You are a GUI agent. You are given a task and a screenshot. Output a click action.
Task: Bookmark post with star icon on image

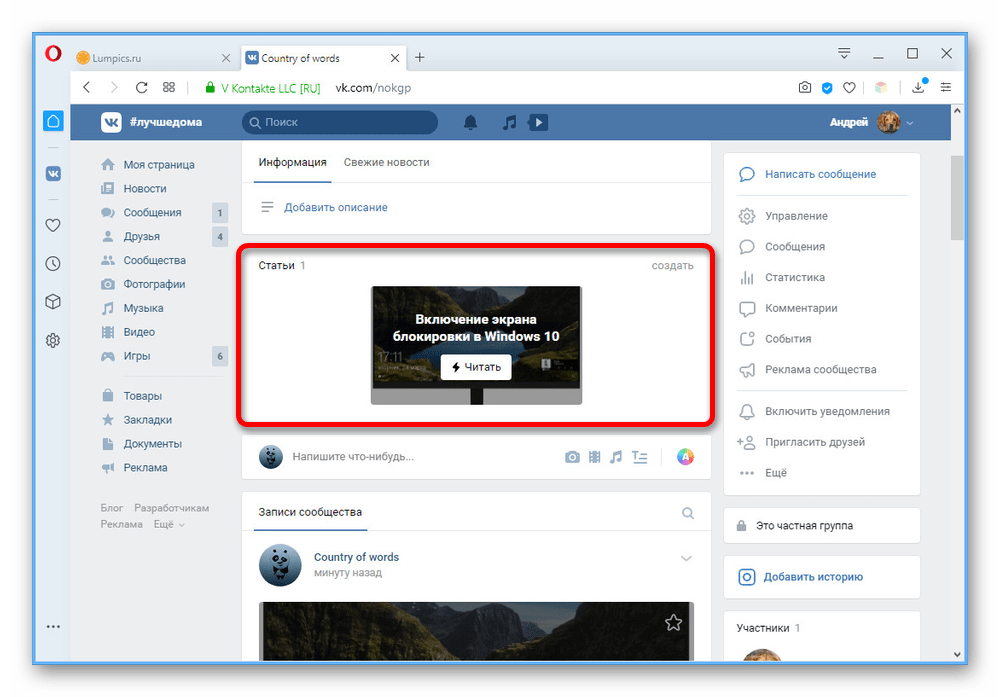pos(673,622)
